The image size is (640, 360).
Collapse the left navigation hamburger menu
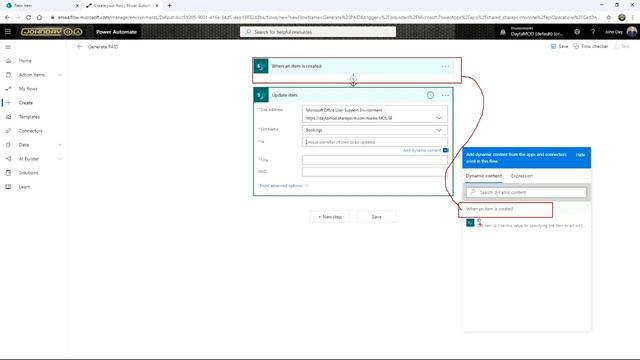click(8, 47)
